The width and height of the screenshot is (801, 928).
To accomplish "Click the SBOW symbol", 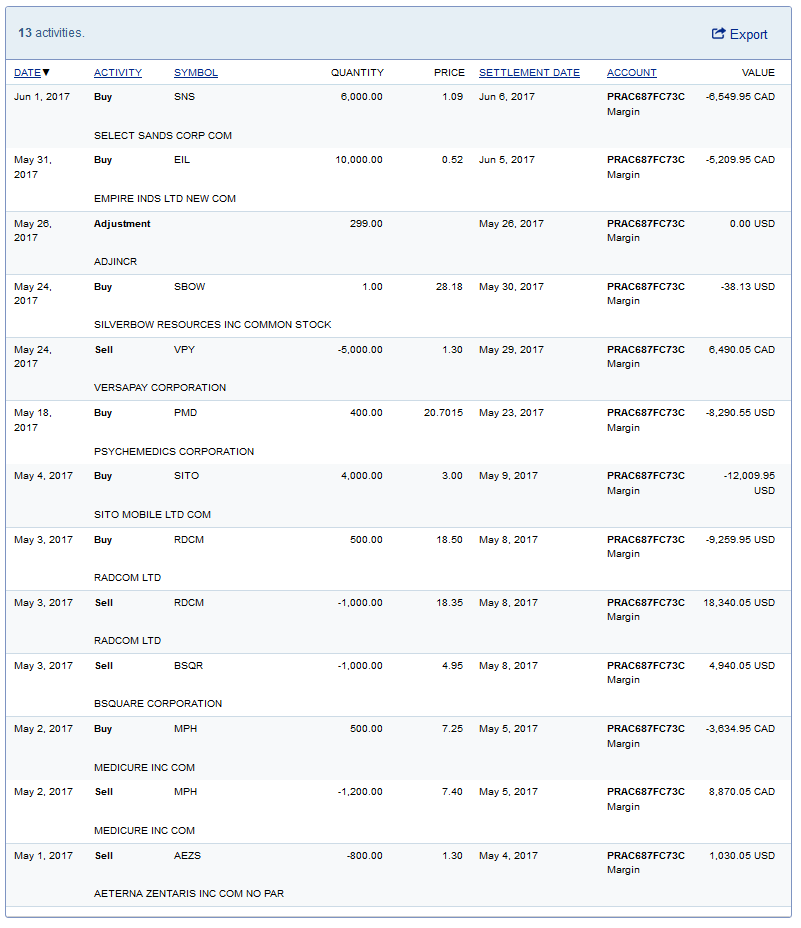I will pyautogui.click(x=189, y=287).
